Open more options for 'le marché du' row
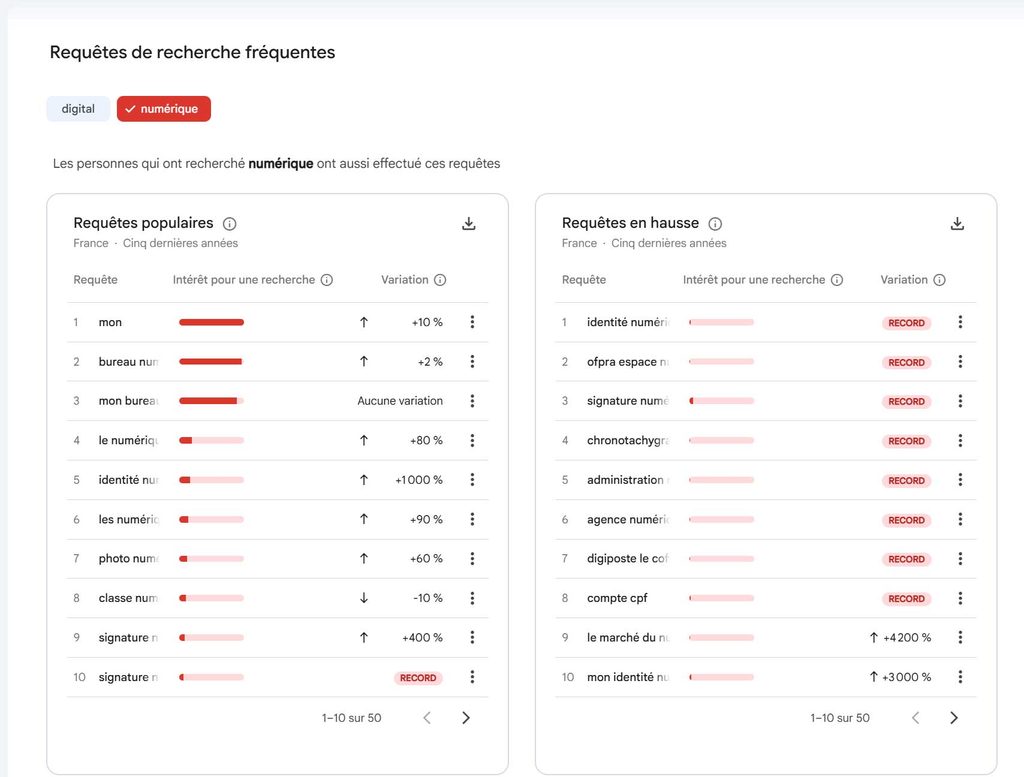Viewport: 1024px width, 777px height. coord(960,637)
